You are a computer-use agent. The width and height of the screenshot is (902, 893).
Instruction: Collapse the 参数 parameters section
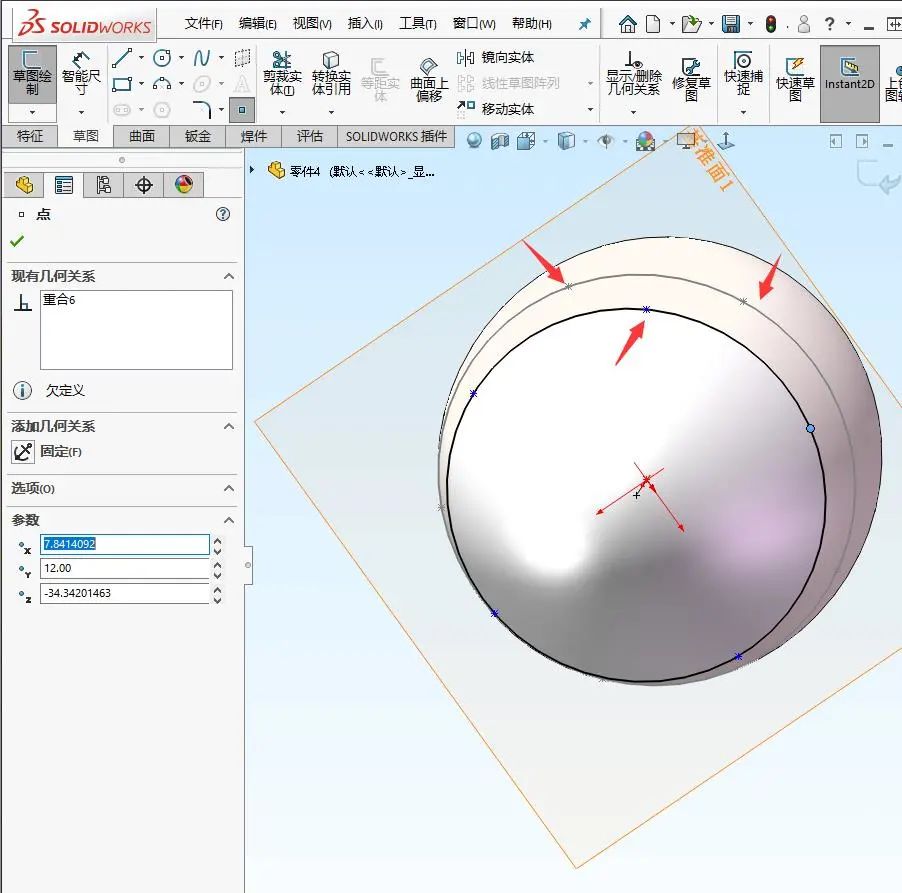pos(228,521)
